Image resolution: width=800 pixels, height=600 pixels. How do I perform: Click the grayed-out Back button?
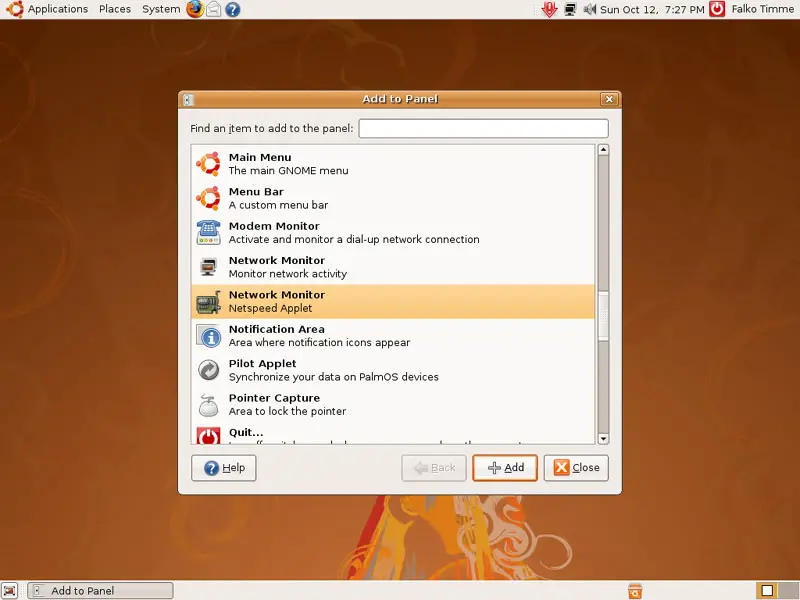(434, 468)
